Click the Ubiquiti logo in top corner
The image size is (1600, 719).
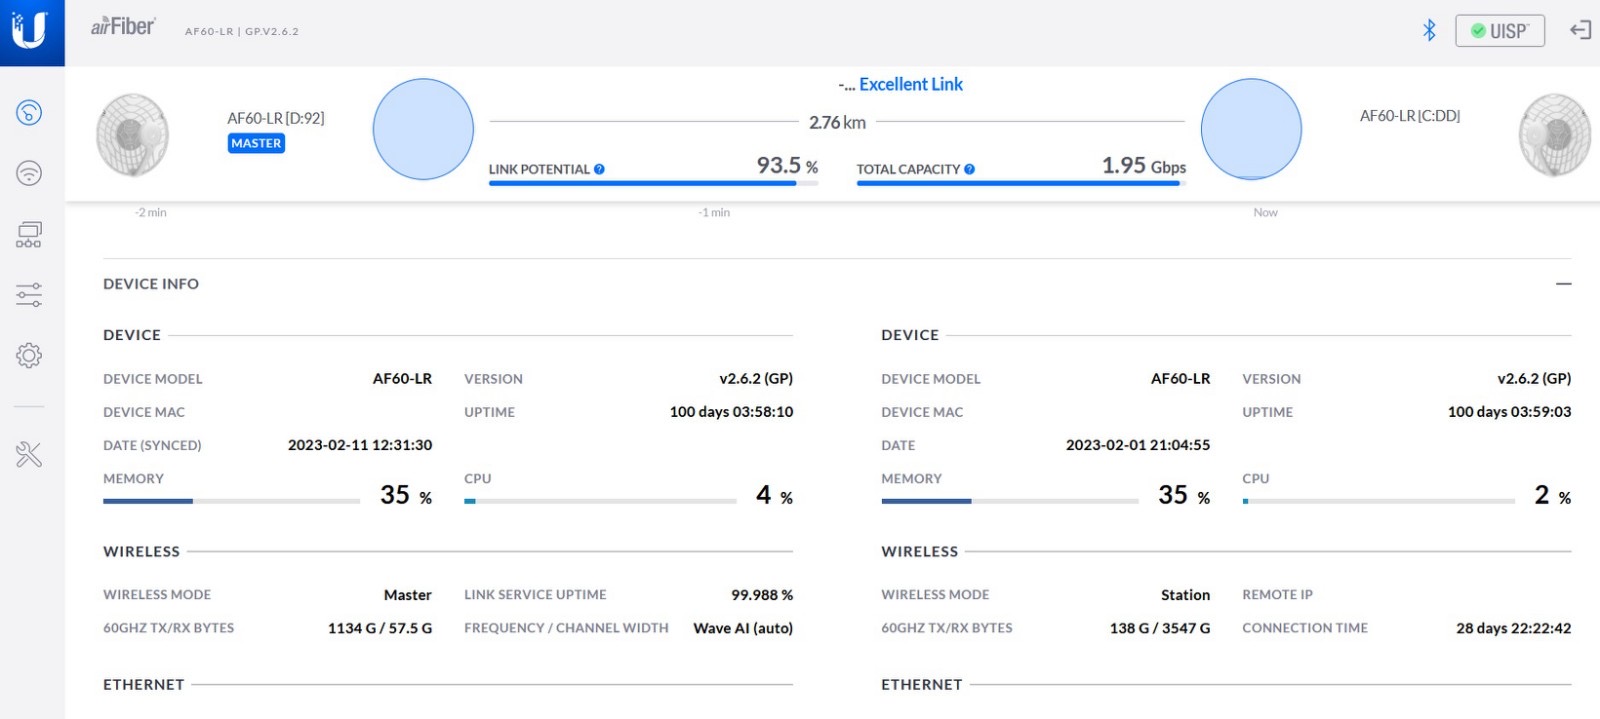pyautogui.click(x=30, y=30)
